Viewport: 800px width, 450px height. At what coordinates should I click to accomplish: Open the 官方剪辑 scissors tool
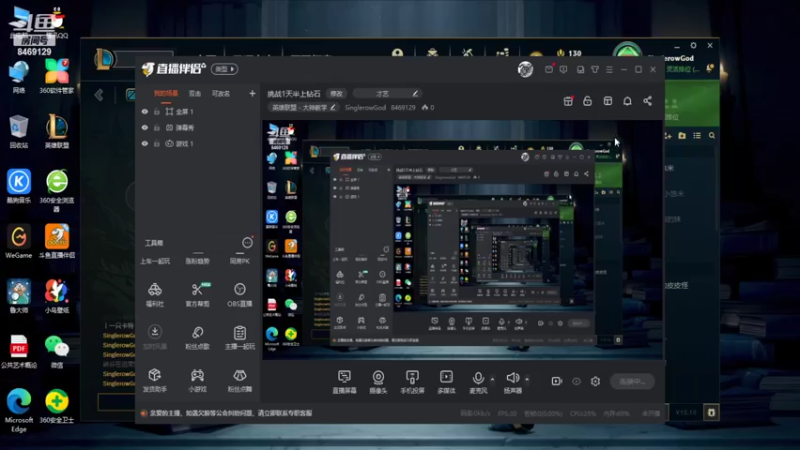[x=197, y=294]
